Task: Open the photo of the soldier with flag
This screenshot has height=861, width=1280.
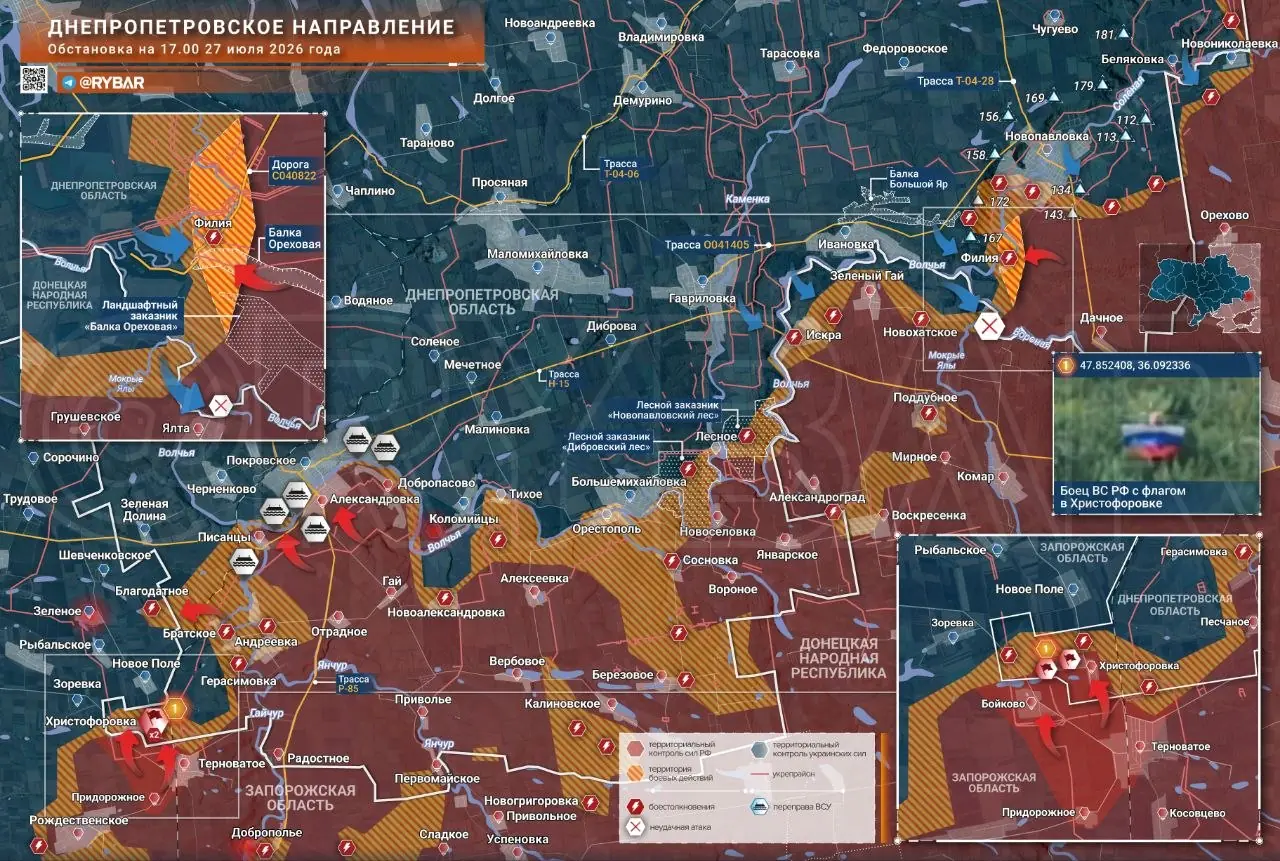Action: coord(1157,431)
